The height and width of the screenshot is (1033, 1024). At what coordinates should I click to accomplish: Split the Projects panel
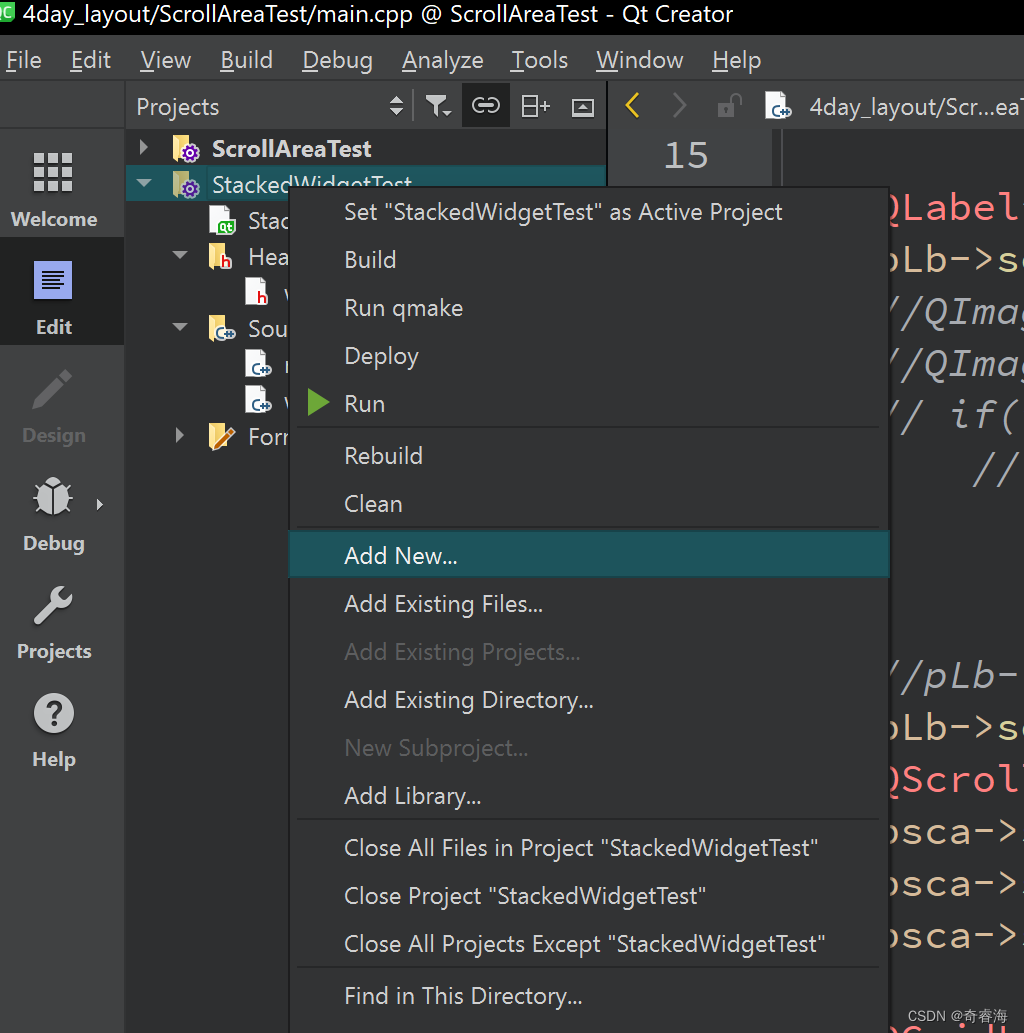click(535, 106)
